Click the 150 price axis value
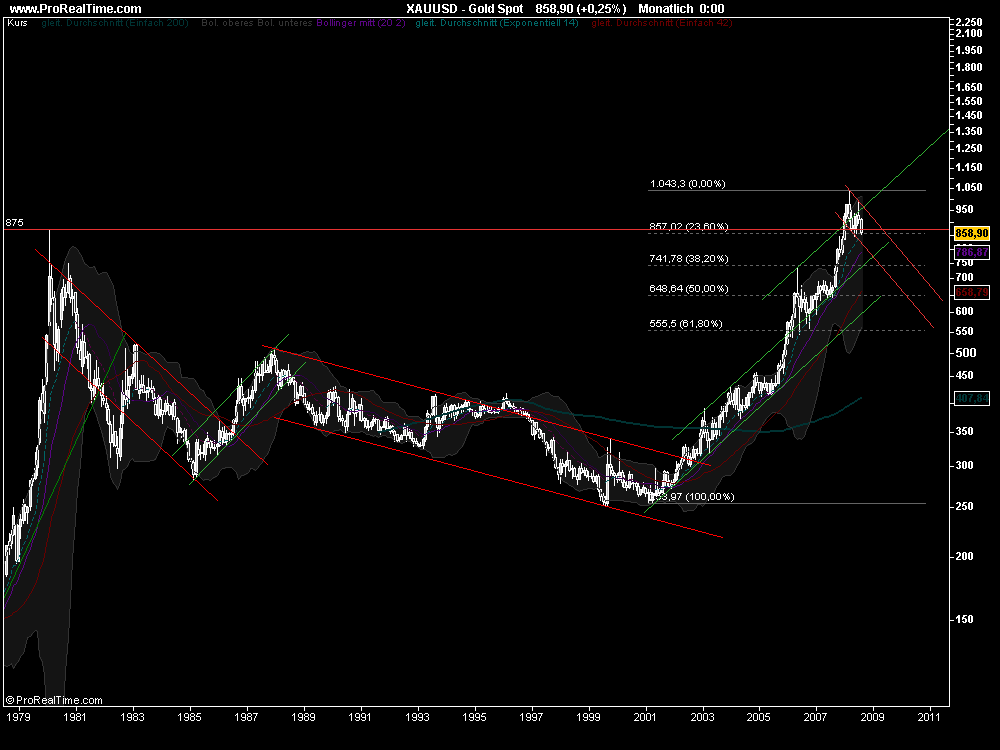1000x750 pixels. [964, 619]
